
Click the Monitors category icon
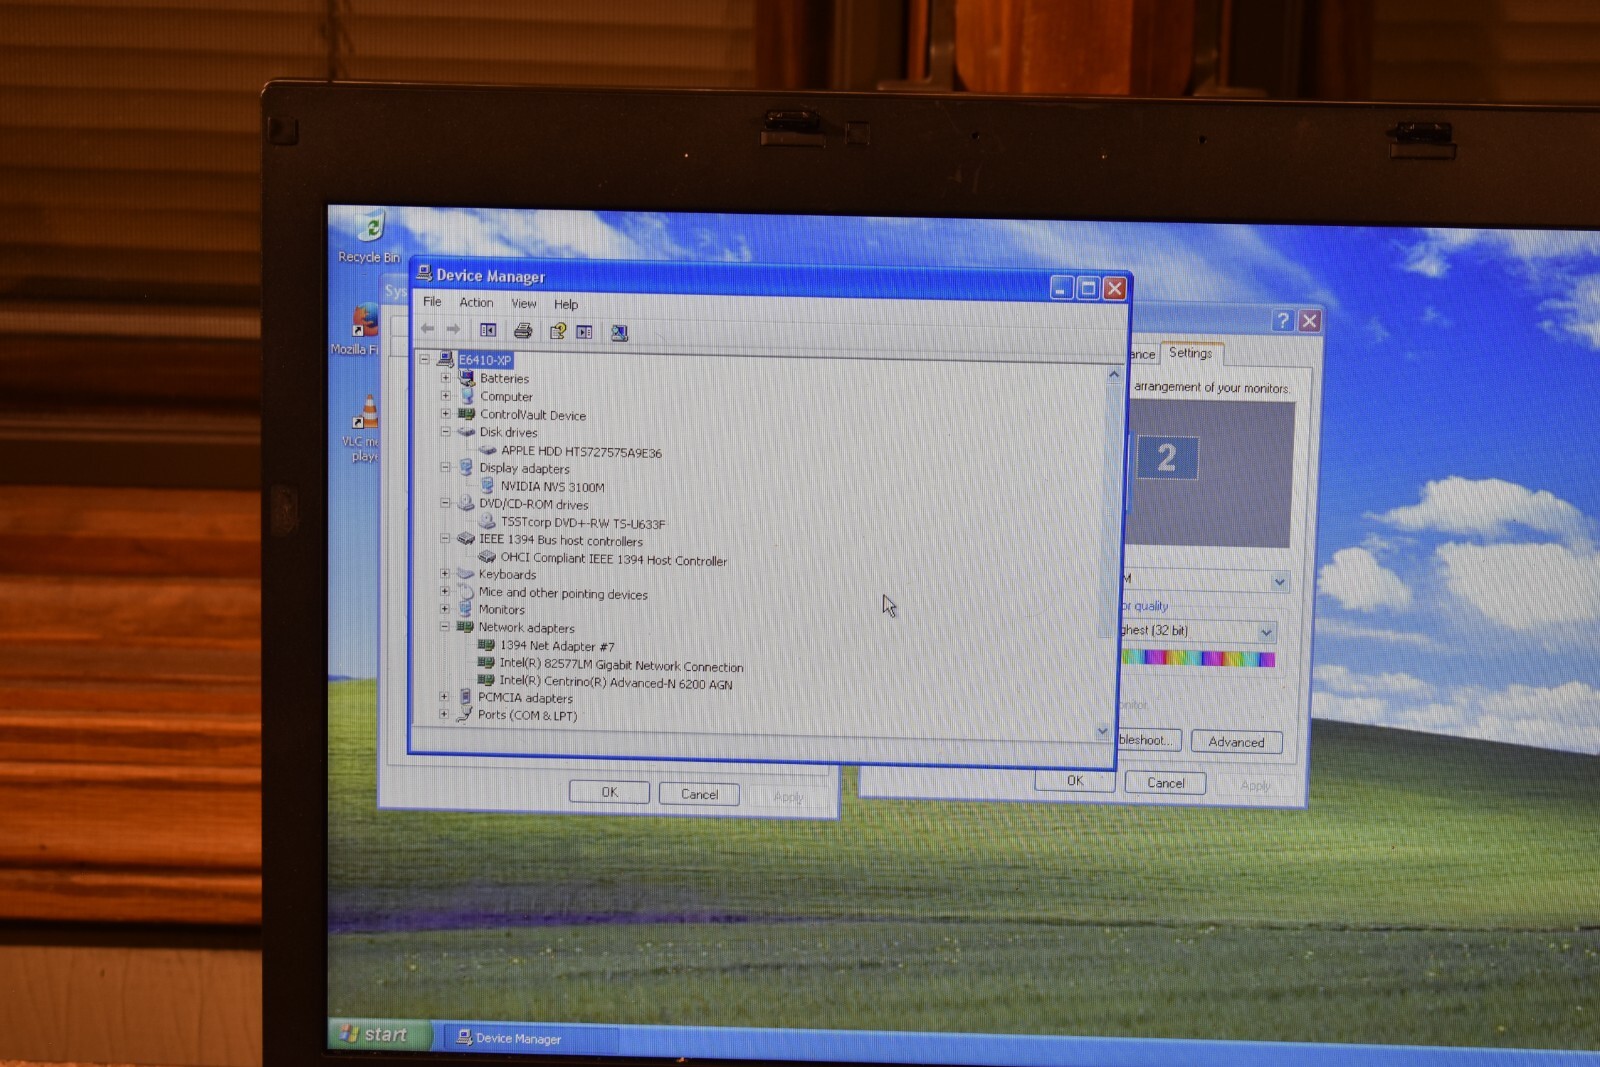[x=465, y=608]
